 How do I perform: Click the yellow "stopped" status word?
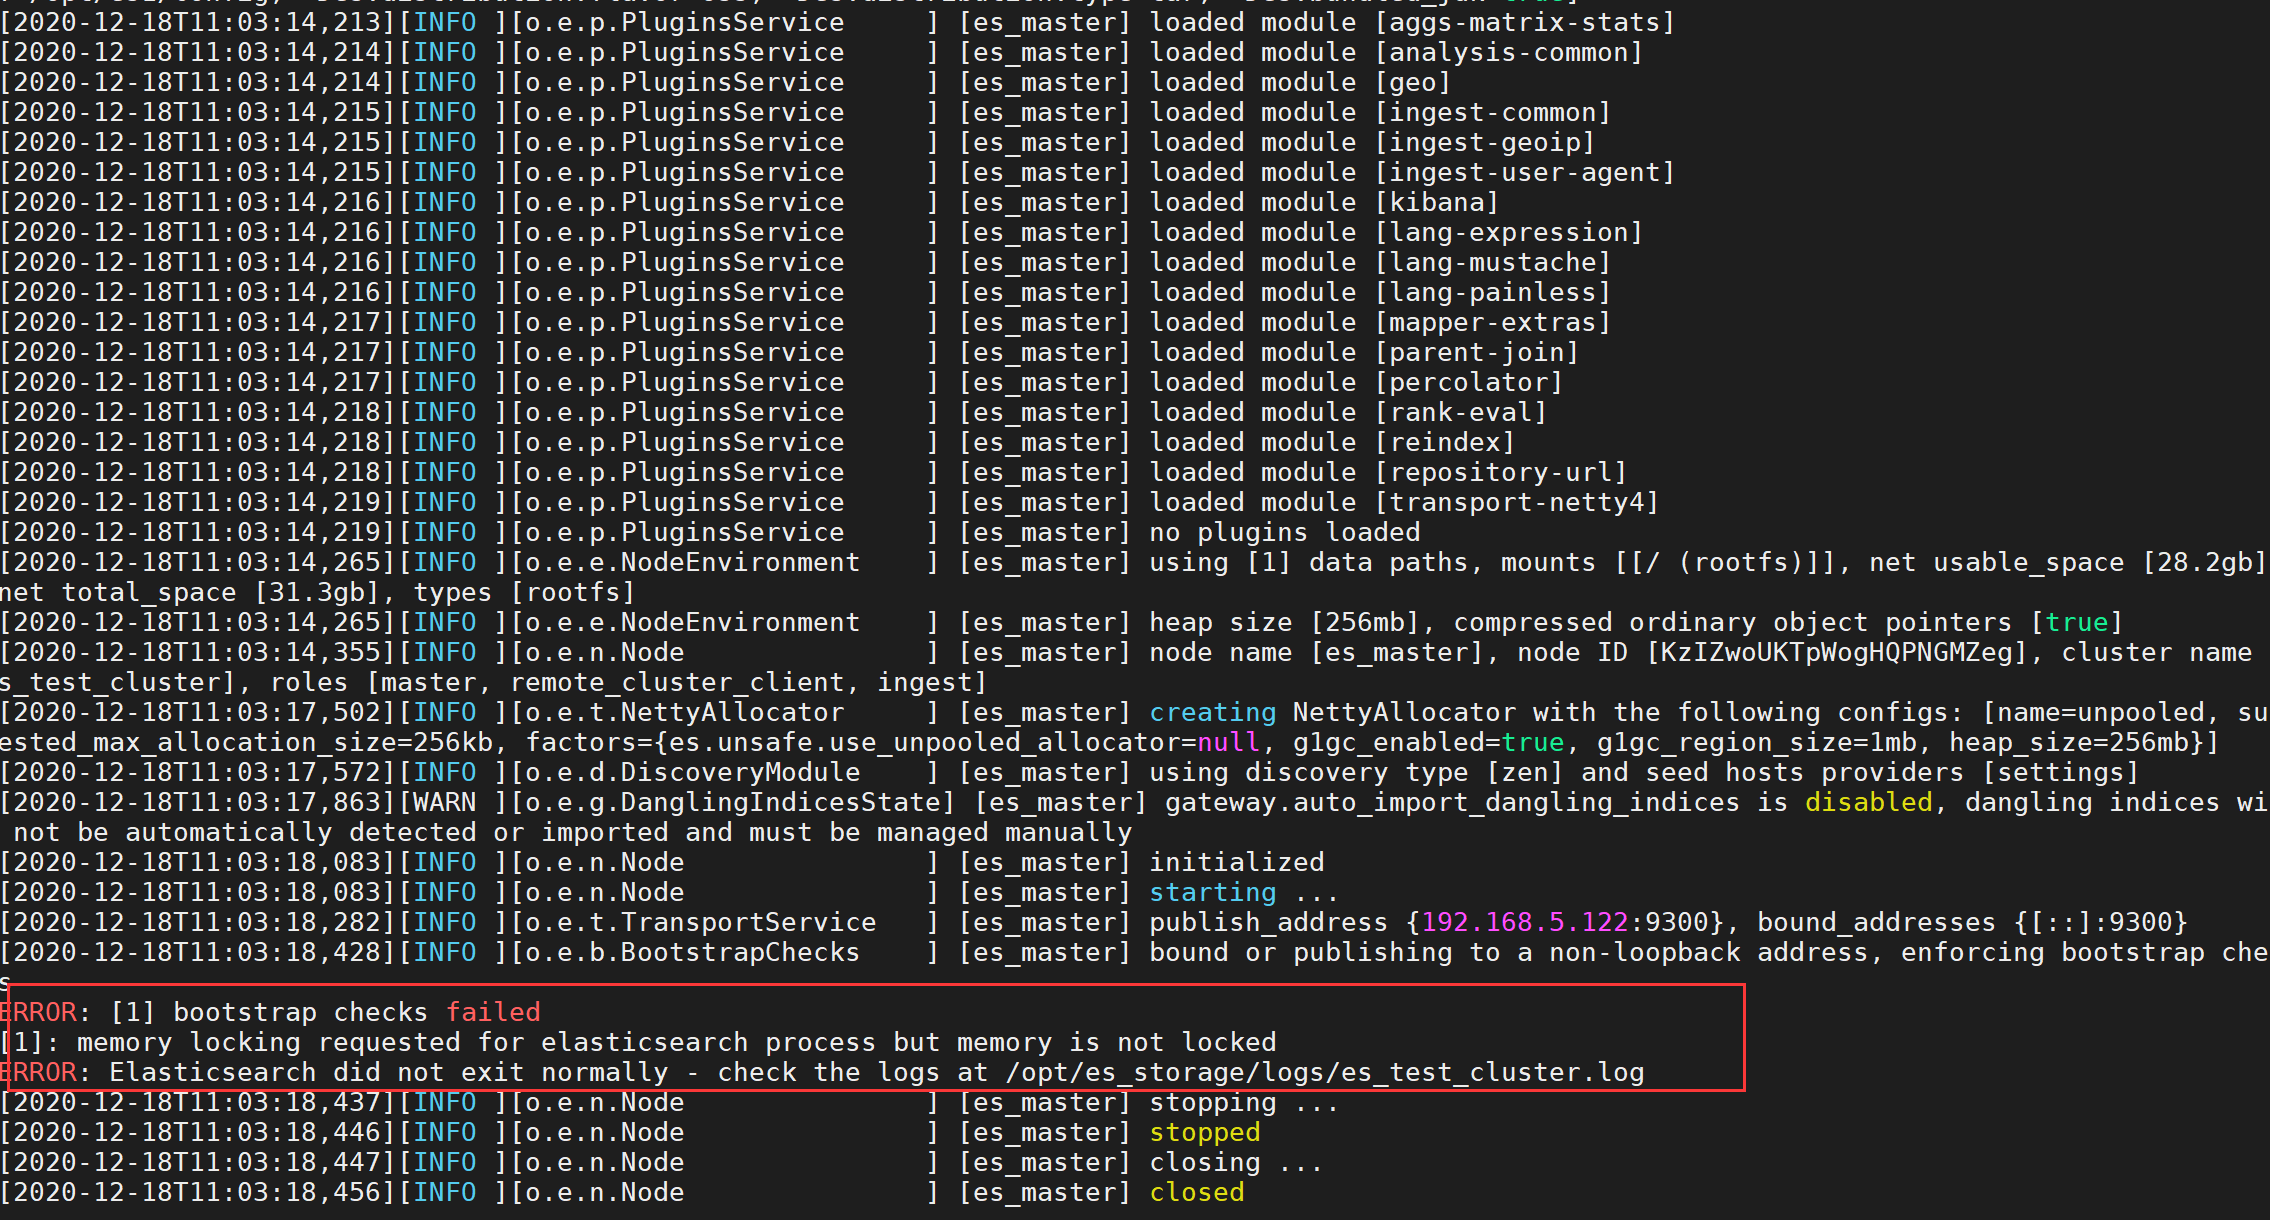pos(1205,1132)
